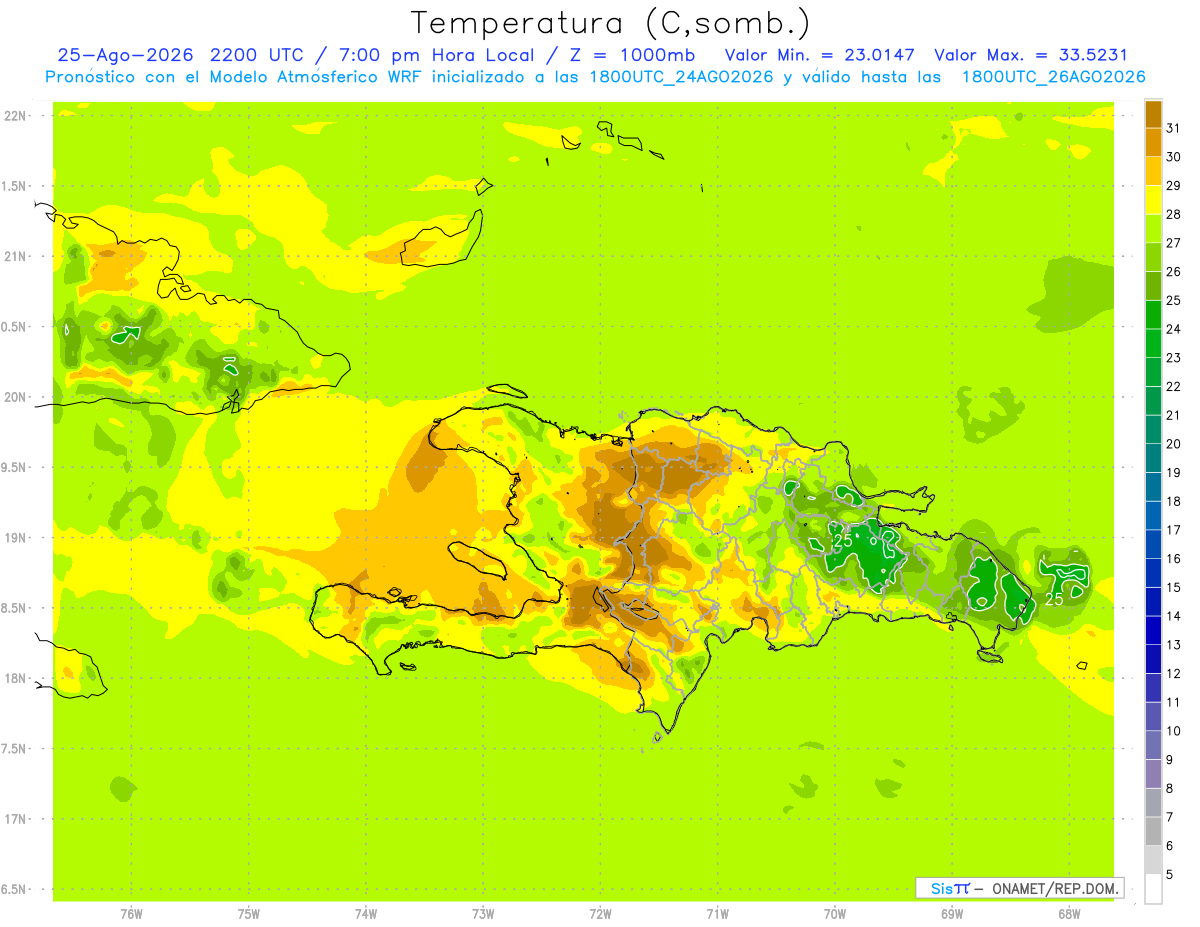Click the '70W' longitude axis label
The height and width of the screenshot is (927, 1200).
836,914
